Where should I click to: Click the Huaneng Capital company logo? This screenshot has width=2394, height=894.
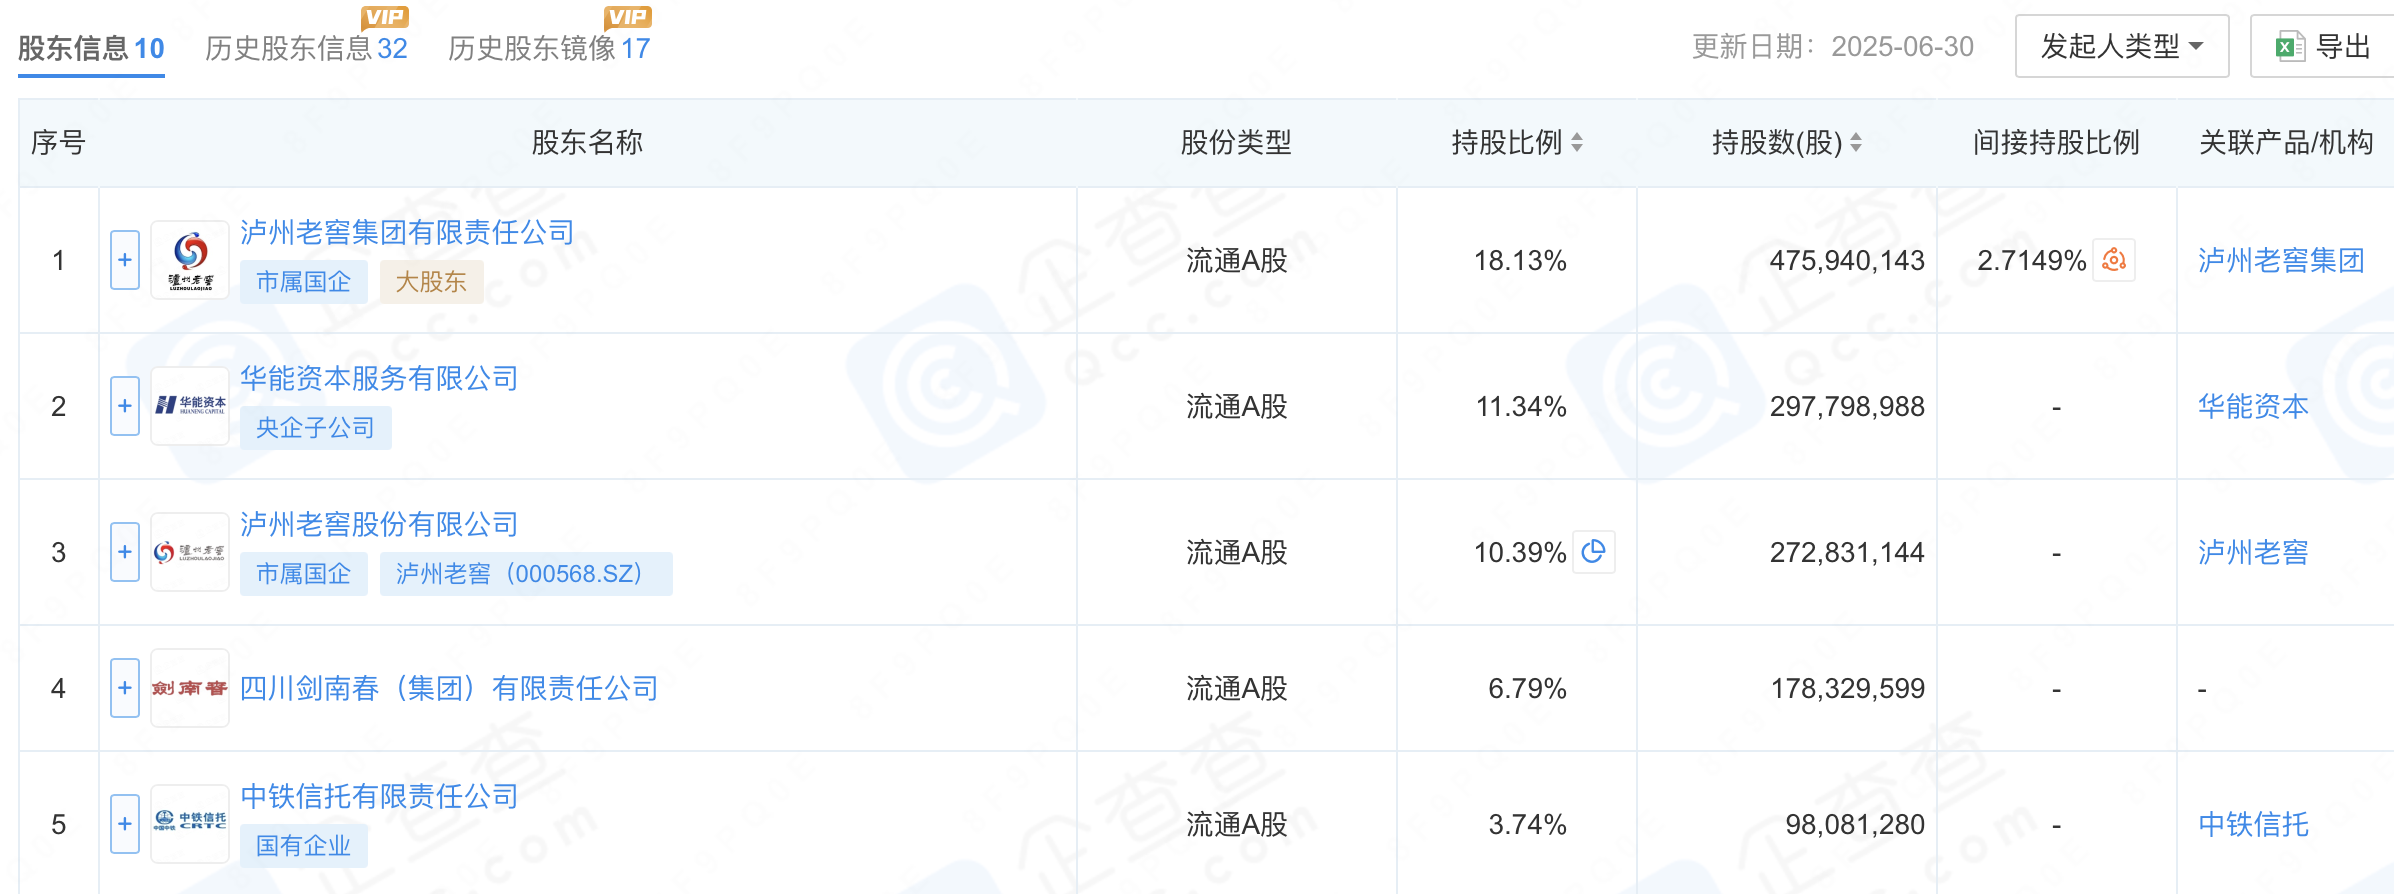tap(190, 406)
